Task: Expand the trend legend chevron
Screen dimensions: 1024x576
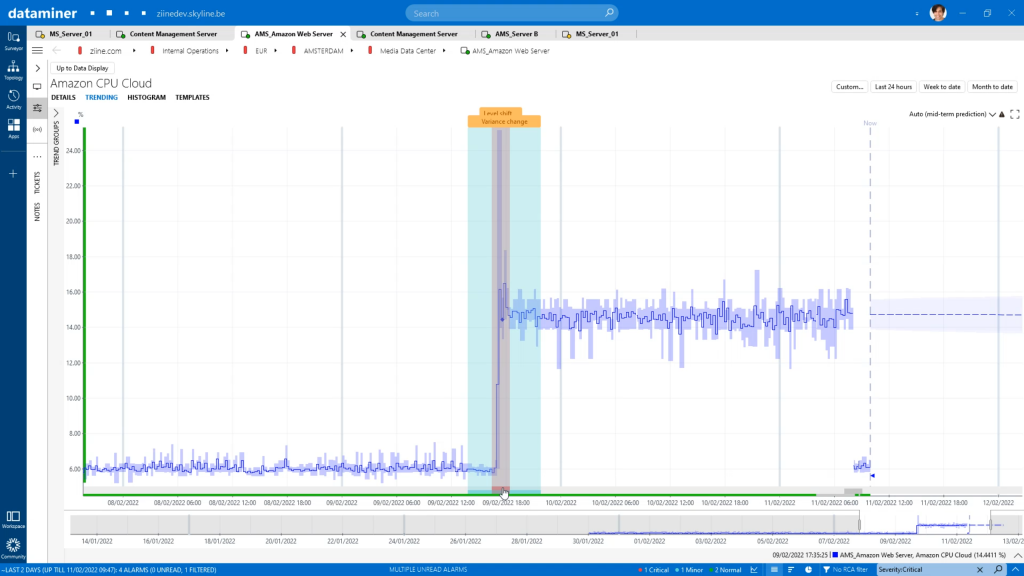Action: pos(1017,555)
